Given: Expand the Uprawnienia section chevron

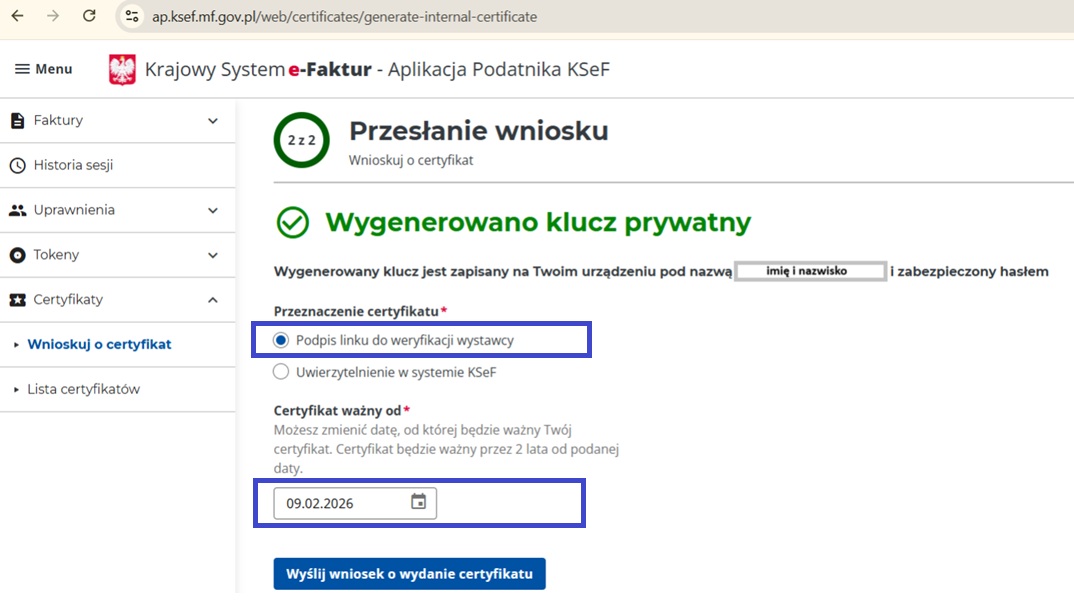Looking at the screenshot, I should pos(213,211).
